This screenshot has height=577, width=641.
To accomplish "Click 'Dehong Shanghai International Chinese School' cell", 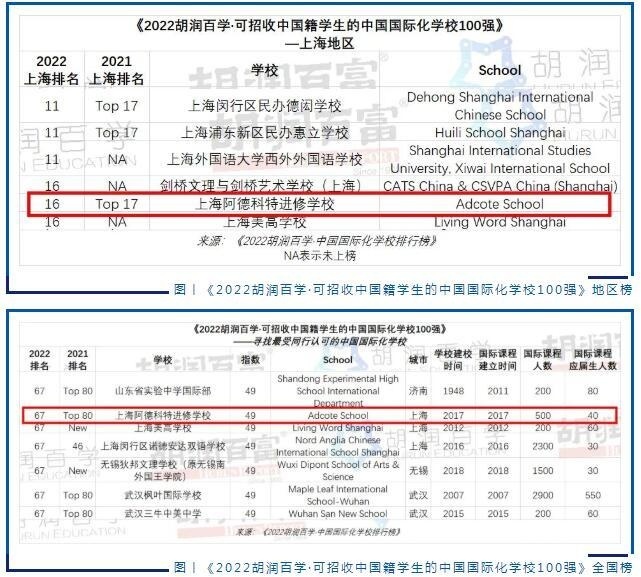I will (500, 106).
